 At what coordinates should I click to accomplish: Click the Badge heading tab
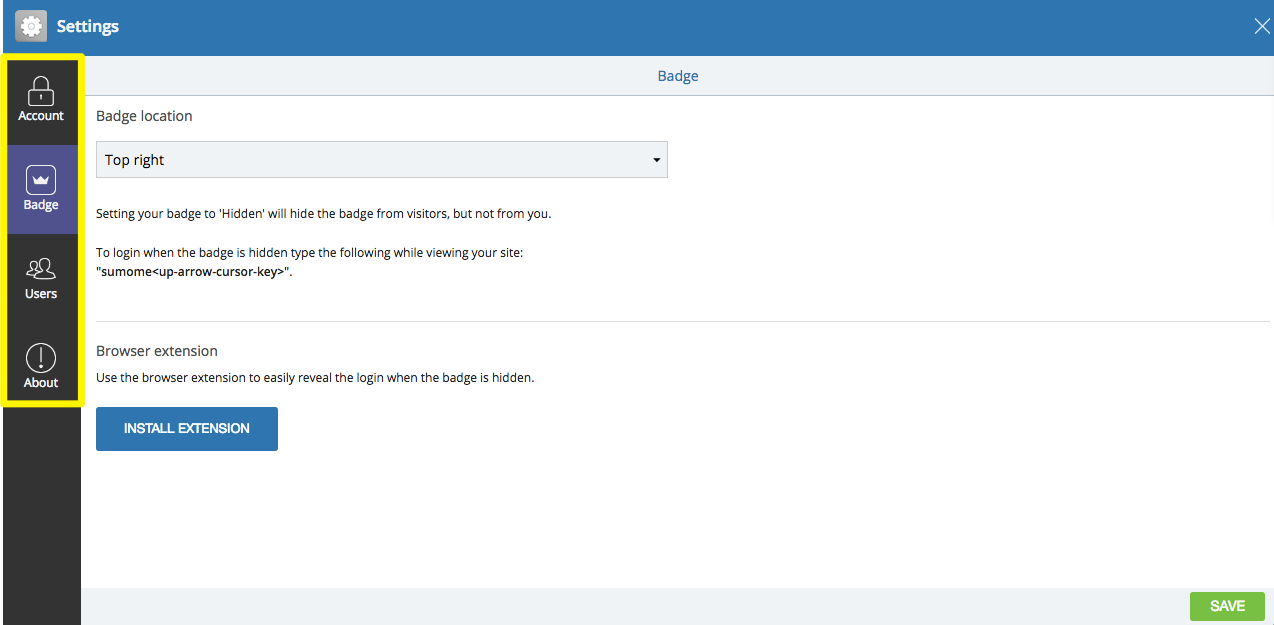tap(678, 76)
